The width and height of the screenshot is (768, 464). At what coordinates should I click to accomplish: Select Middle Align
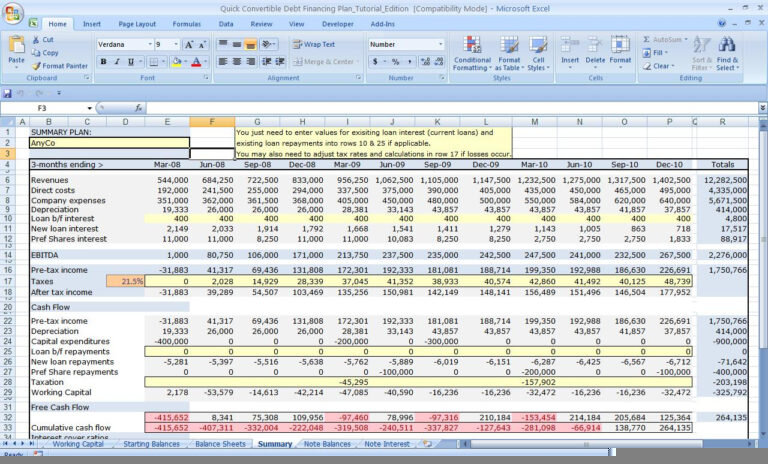237,45
